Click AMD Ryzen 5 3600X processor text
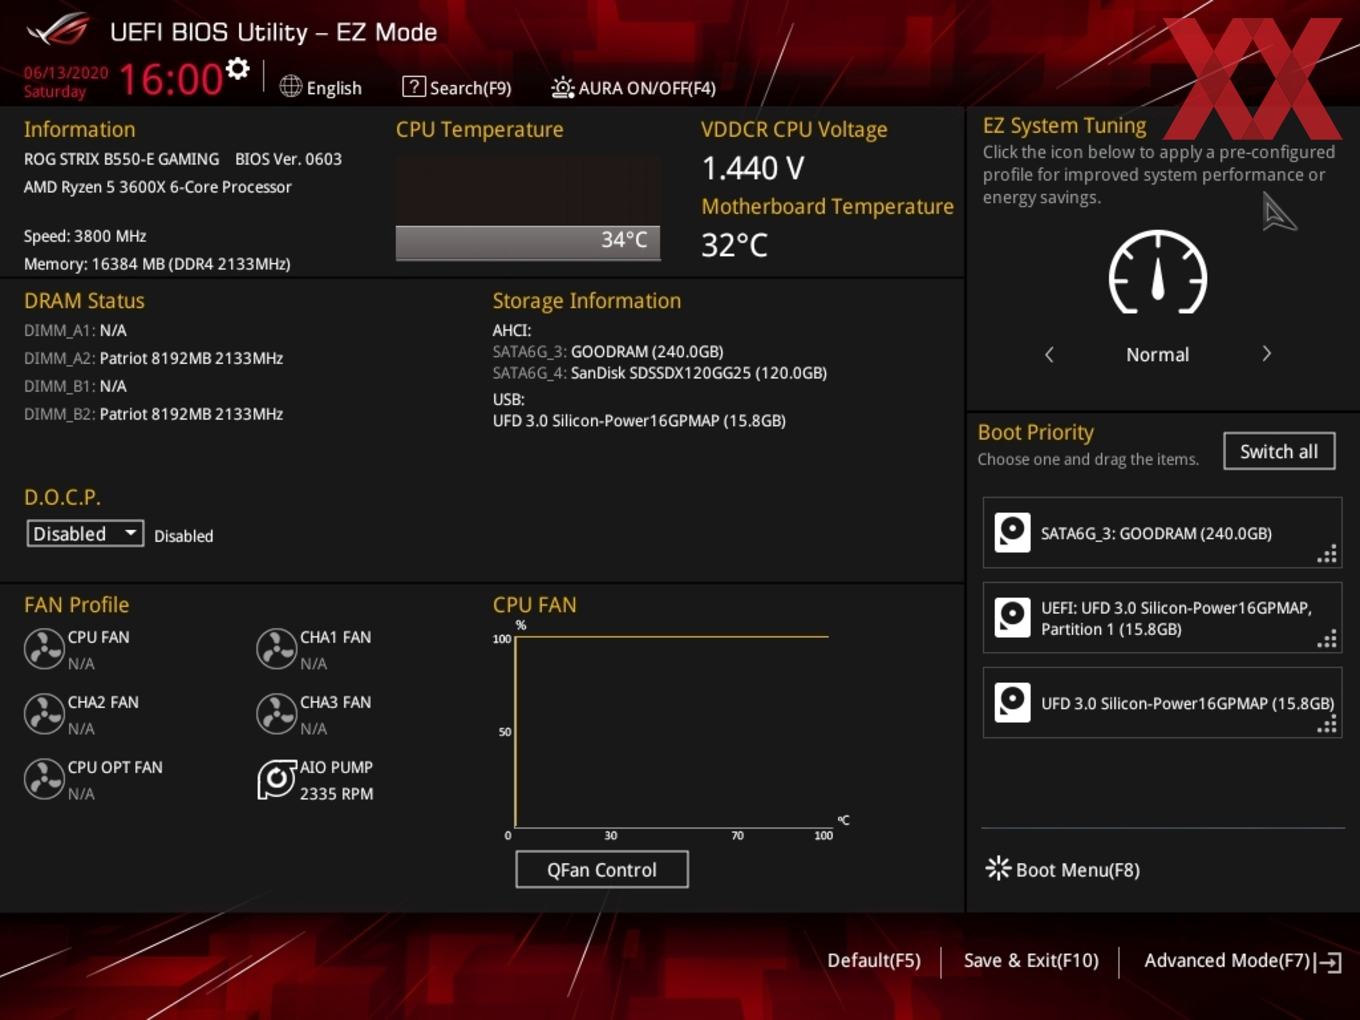 click(x=158, y=187)
